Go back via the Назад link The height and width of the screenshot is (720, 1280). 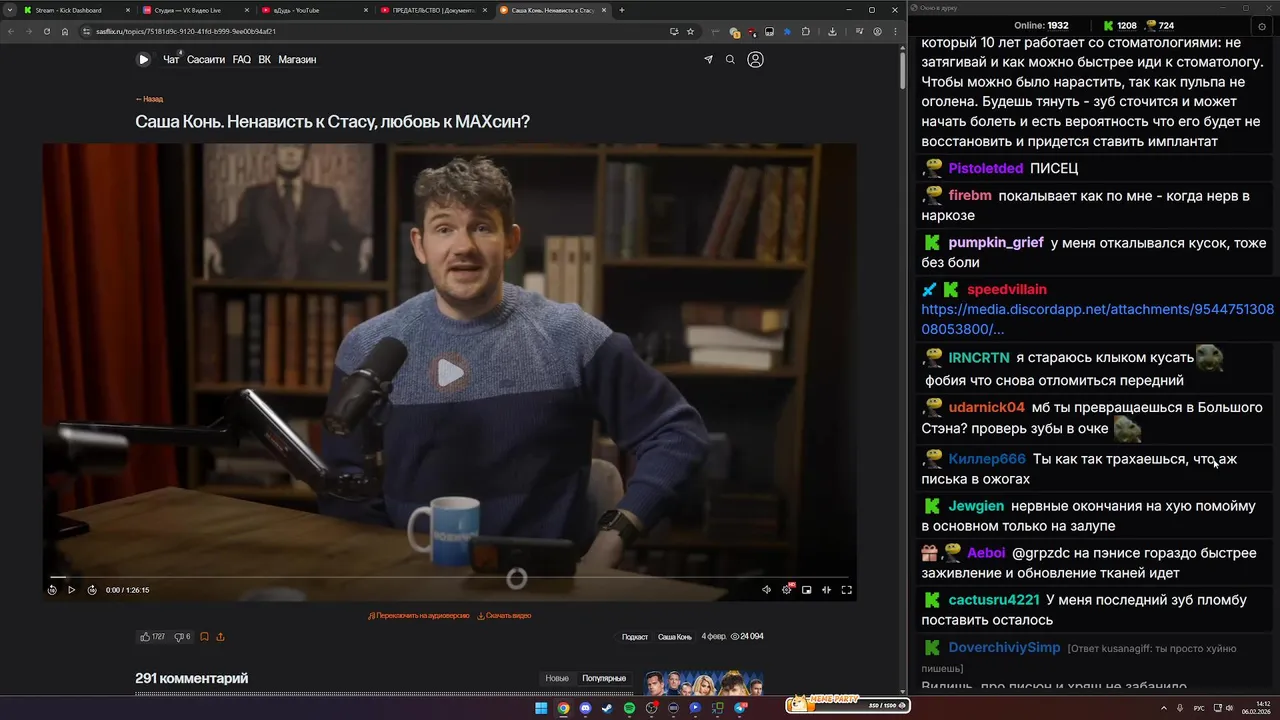149,99
